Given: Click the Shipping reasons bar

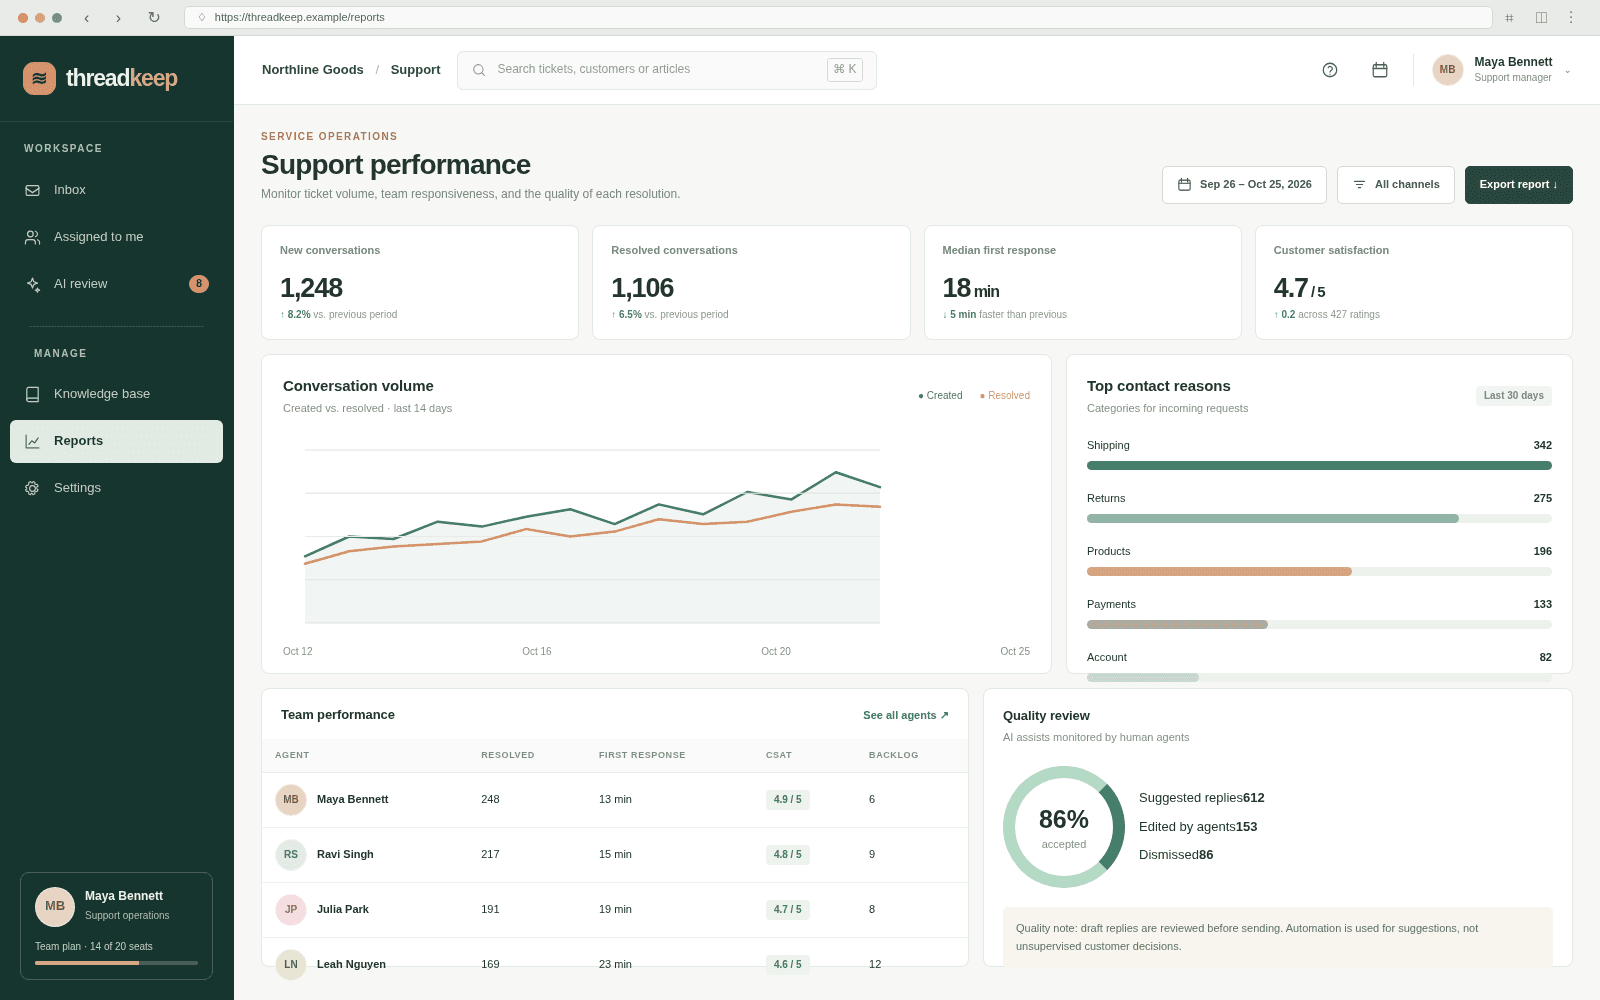Looking at the screenshot, I should 1319,465.
